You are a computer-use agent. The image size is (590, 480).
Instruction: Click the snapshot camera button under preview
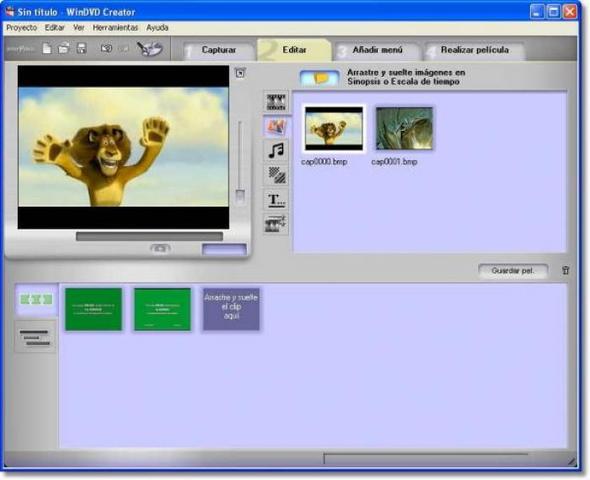click(x=160, y=249)
